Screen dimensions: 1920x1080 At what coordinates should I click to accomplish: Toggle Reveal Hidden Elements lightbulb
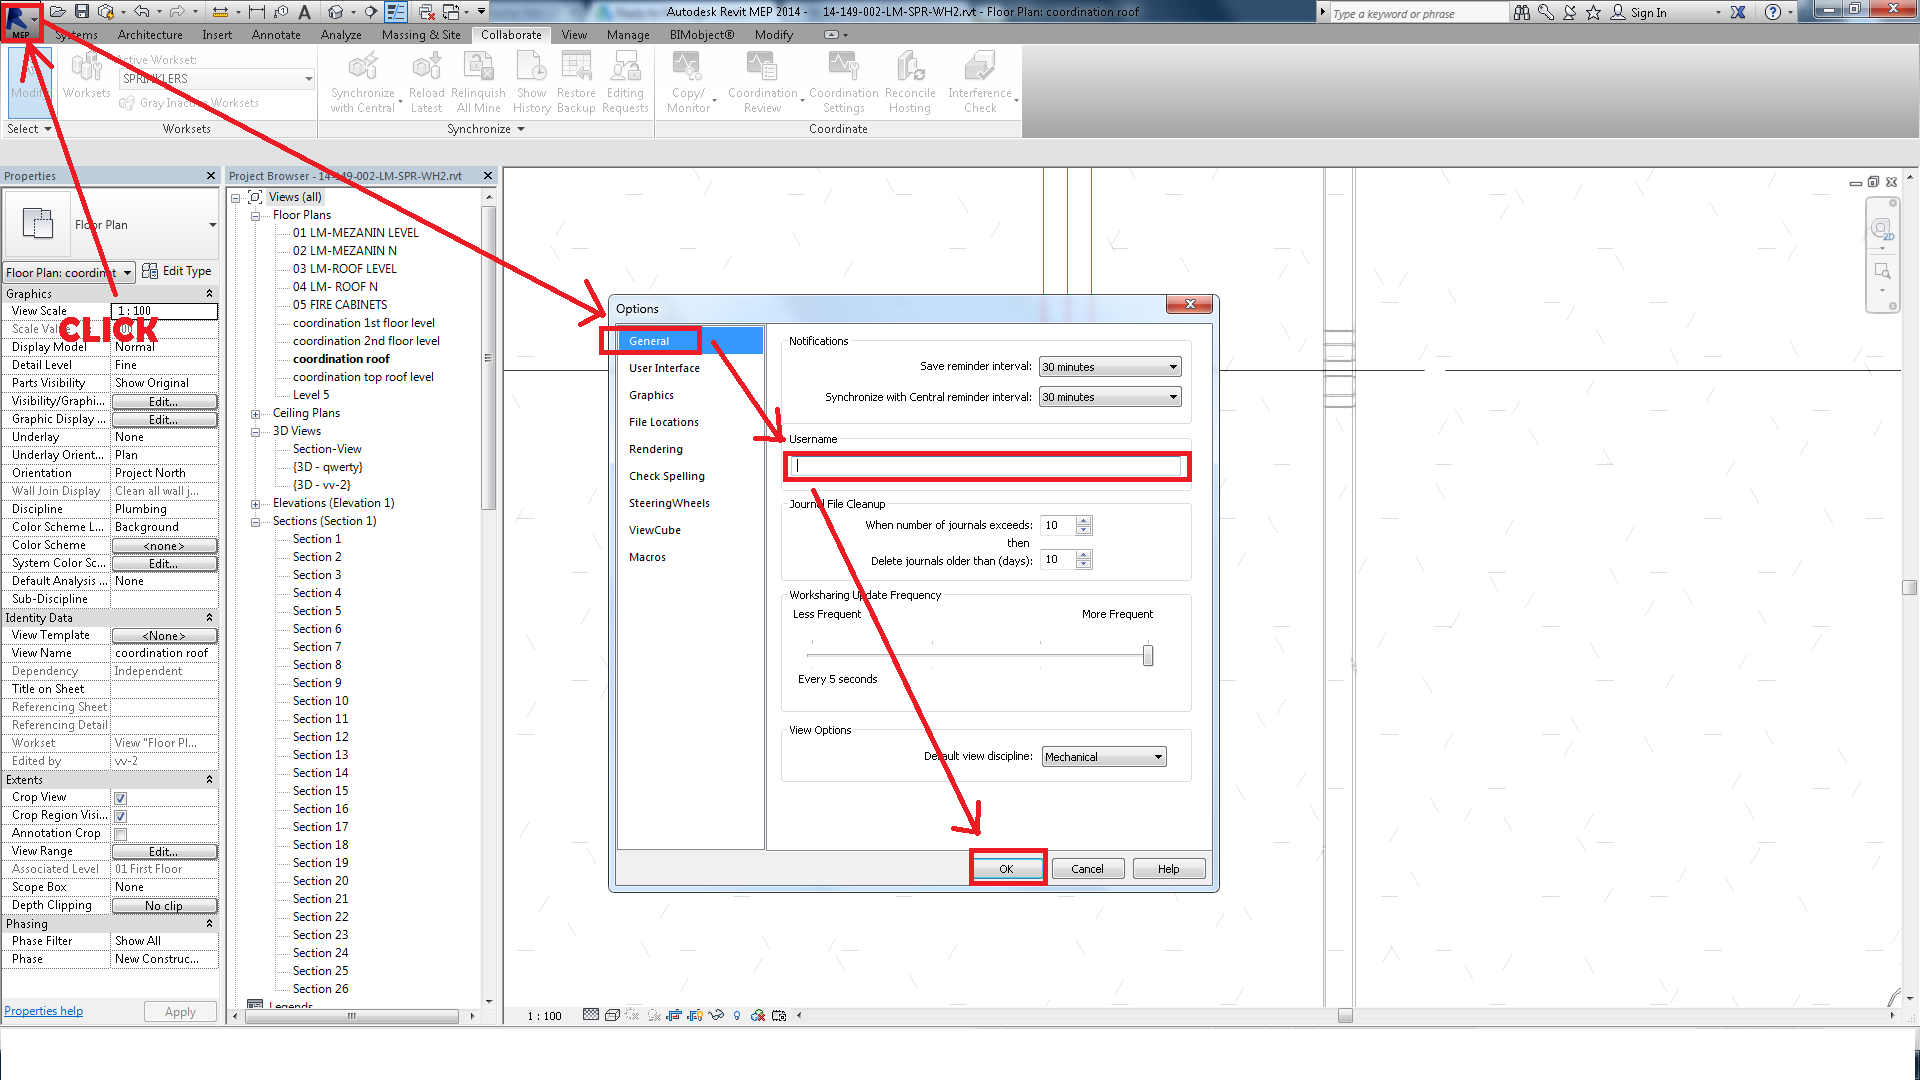737,1015
